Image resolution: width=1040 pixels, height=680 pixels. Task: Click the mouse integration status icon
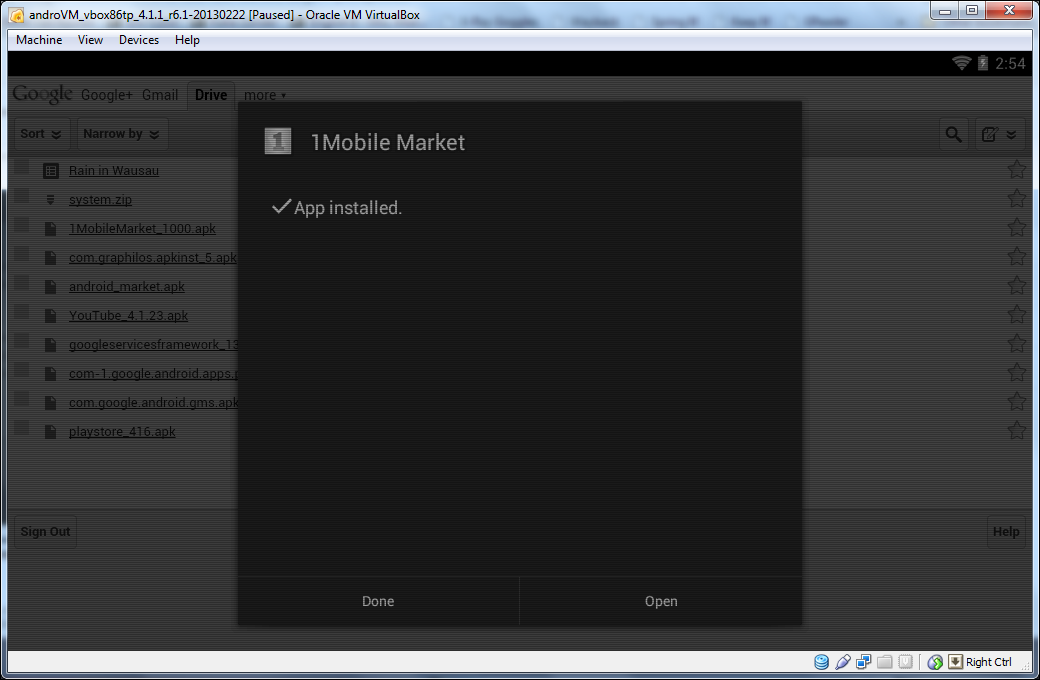[x=935, y=661]
